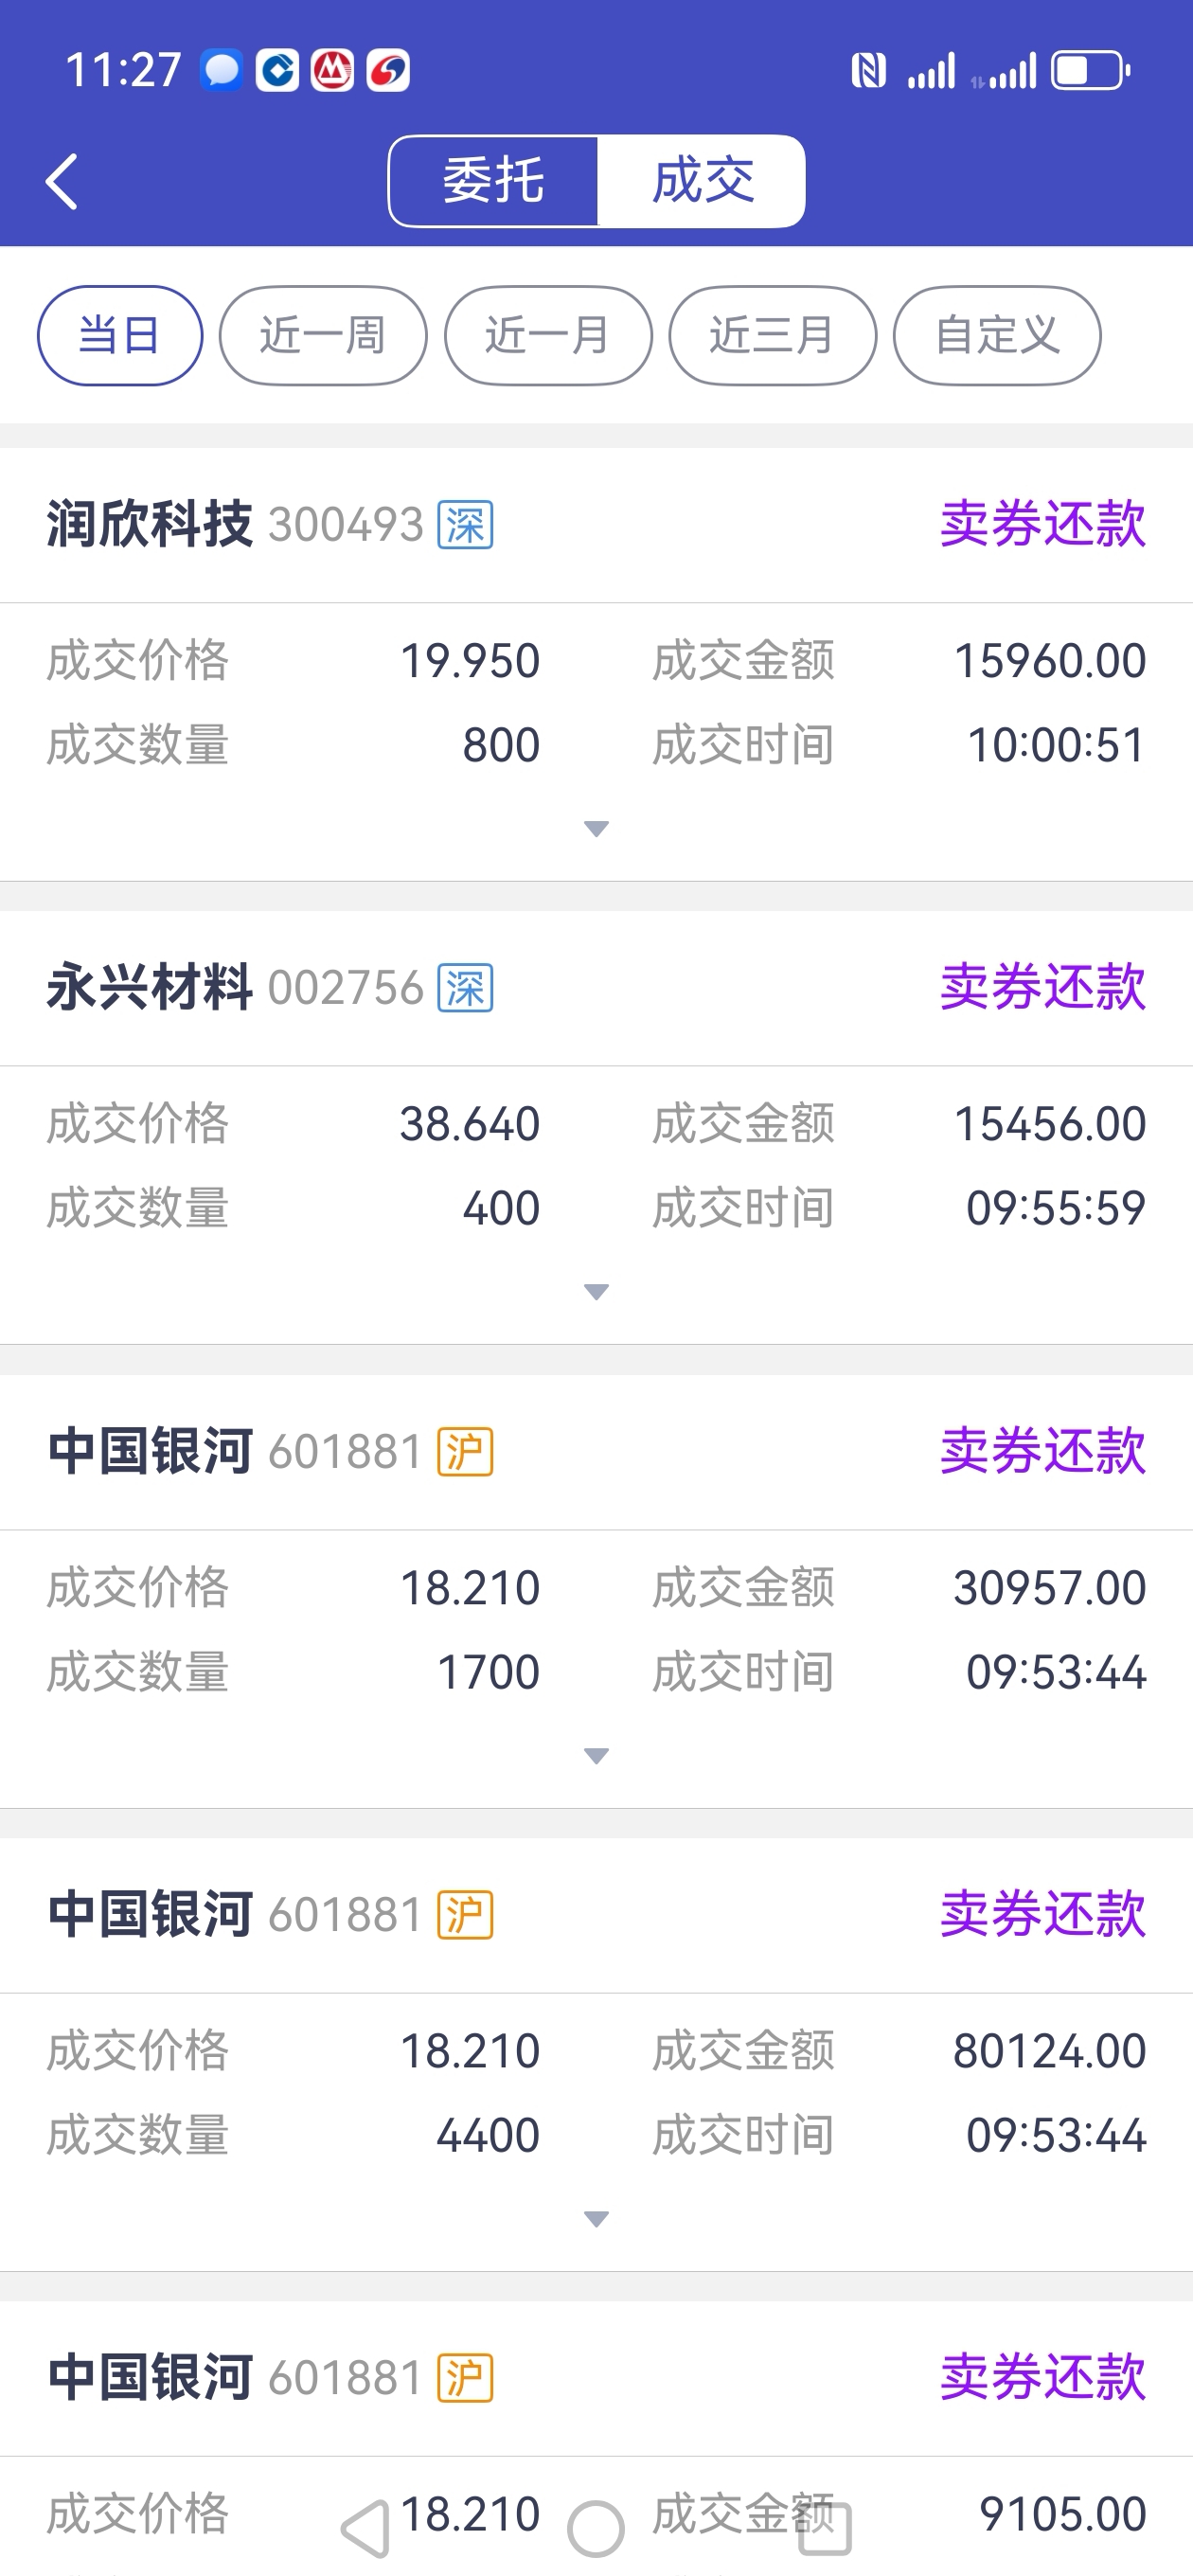Open the 永兴材料 002756 stock title

pyautogui.click(x=236, y=988)
